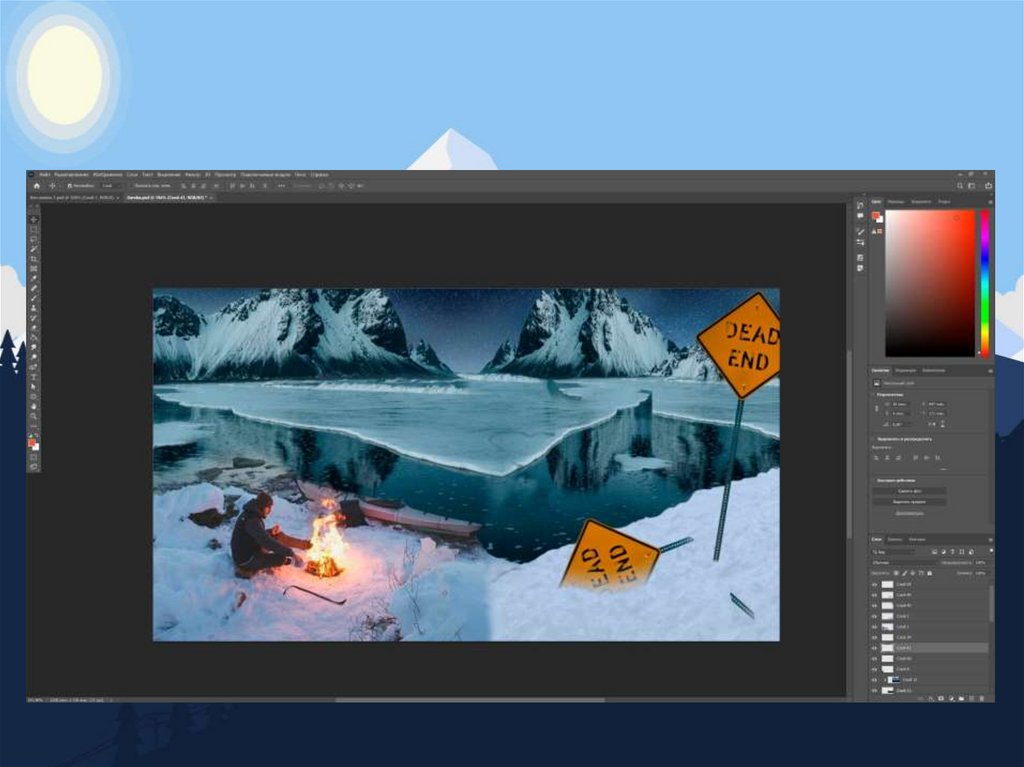Open the History collapsed panel icon

tap(860, 205)
